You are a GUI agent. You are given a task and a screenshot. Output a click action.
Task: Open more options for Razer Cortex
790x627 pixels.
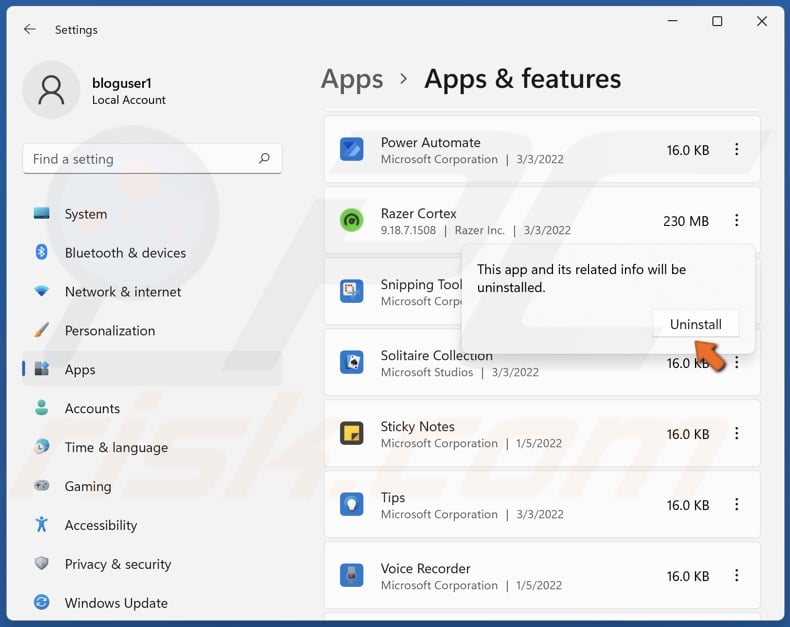tap(737, 220)
